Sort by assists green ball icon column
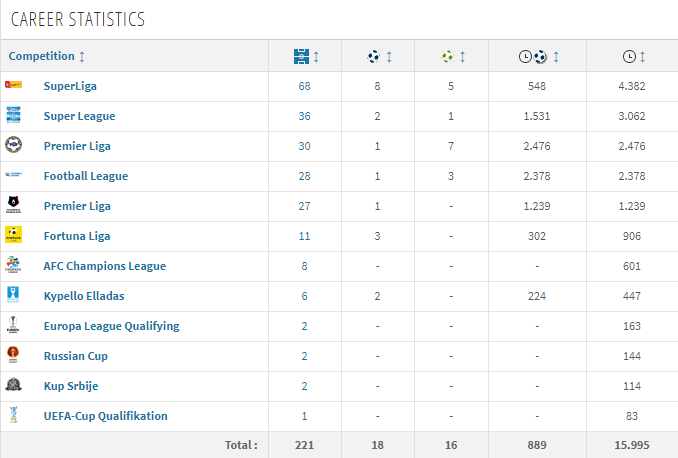The height and width of the screenshot is (458, 678). tap(448, 57)
